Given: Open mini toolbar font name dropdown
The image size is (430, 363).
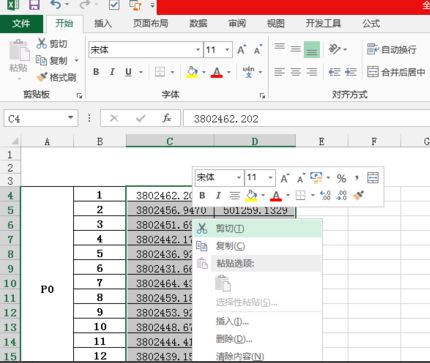Looking at the screenshot, I should pyautogui.click(x=239, y=178).
